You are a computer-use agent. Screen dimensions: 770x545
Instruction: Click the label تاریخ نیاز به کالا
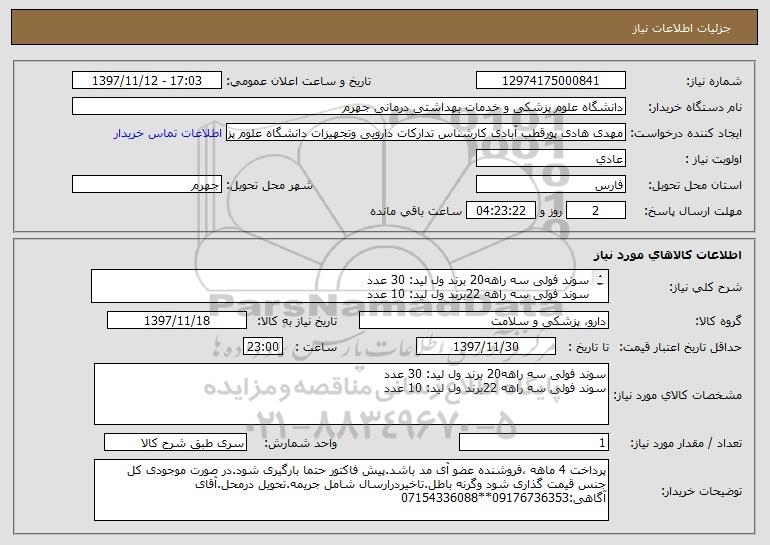pyautogui.click(x=298, y=321)
